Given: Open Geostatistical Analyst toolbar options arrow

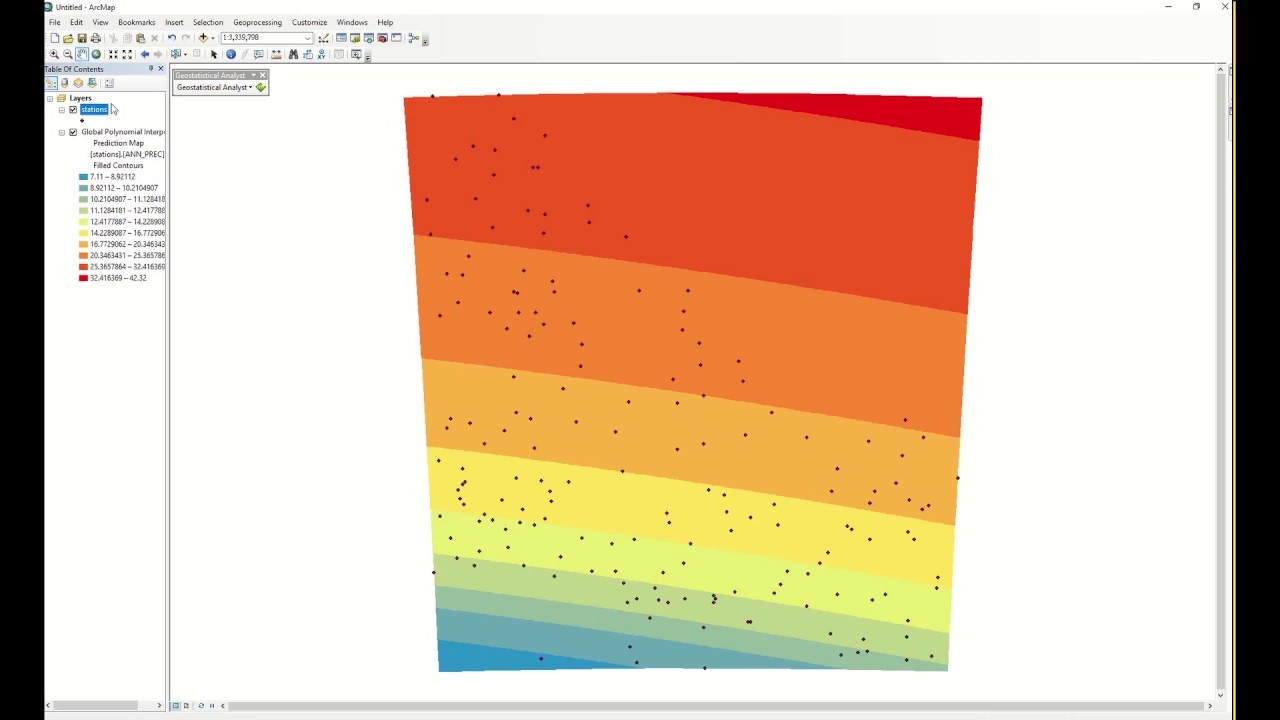Looking at the screenshot, I should pos(253,75).
